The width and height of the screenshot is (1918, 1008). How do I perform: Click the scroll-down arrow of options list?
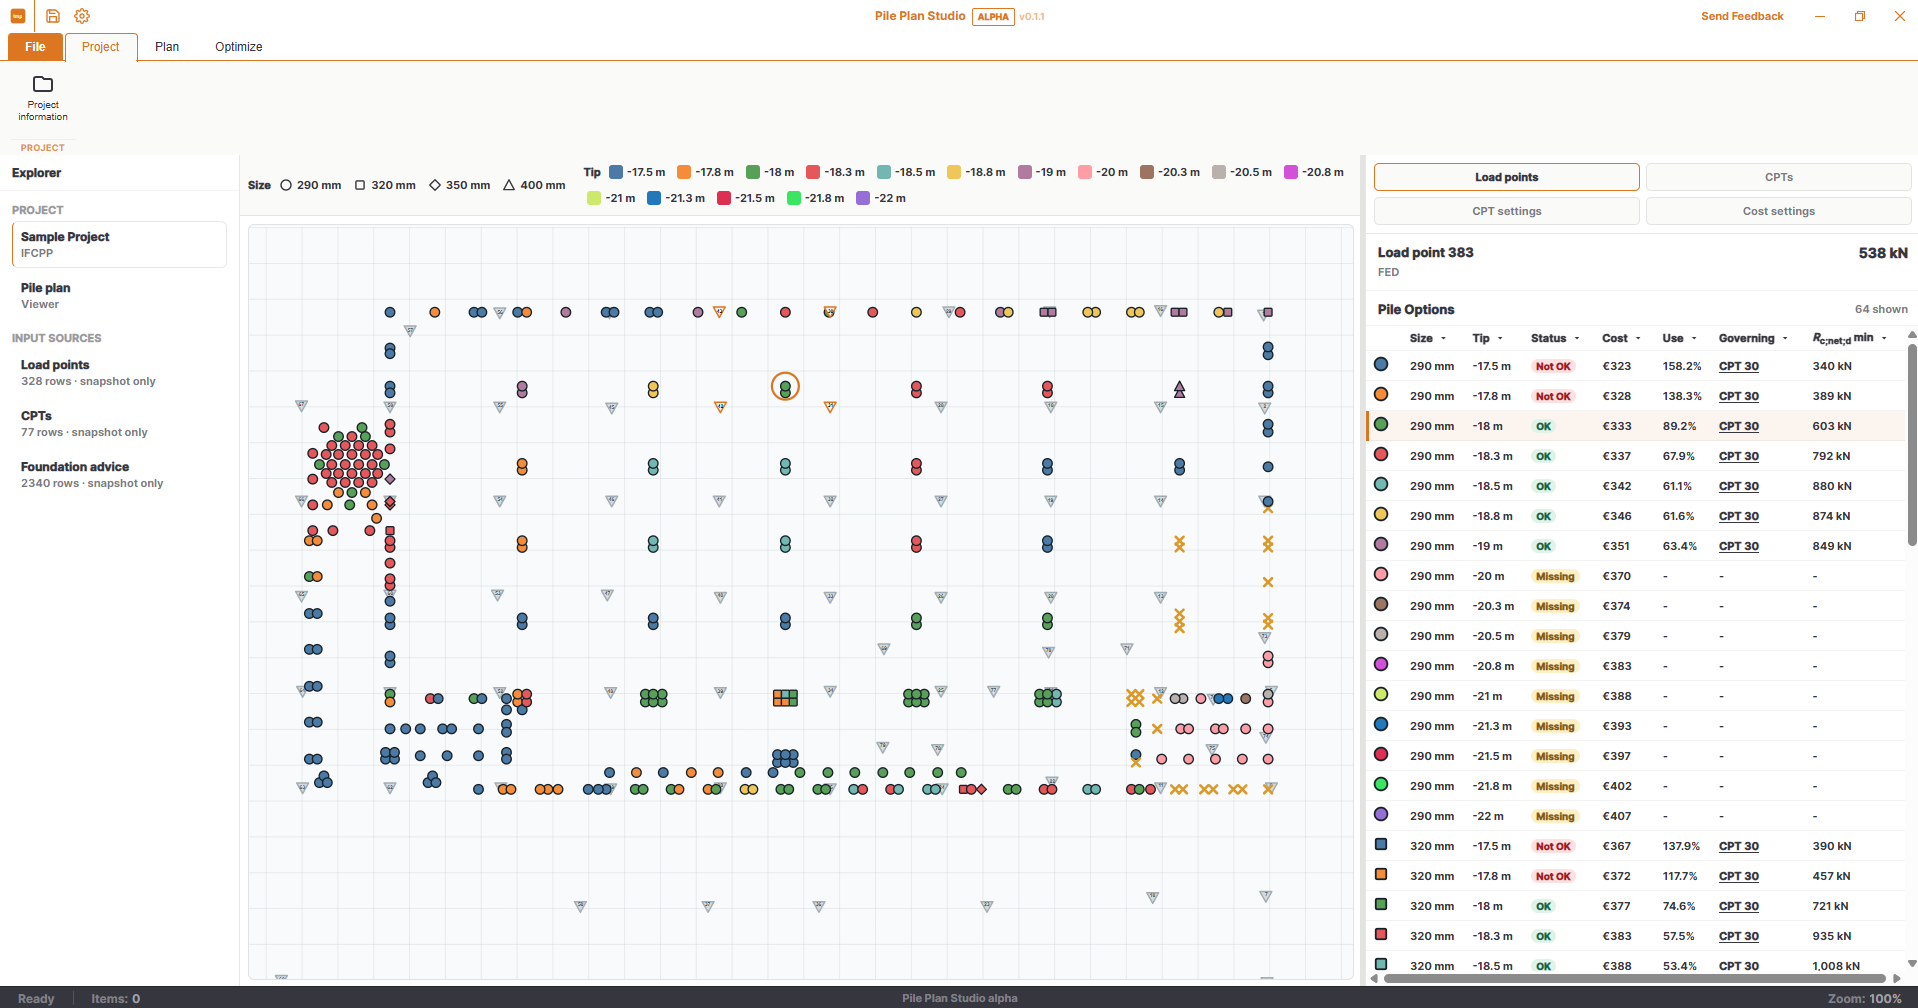1912,963
